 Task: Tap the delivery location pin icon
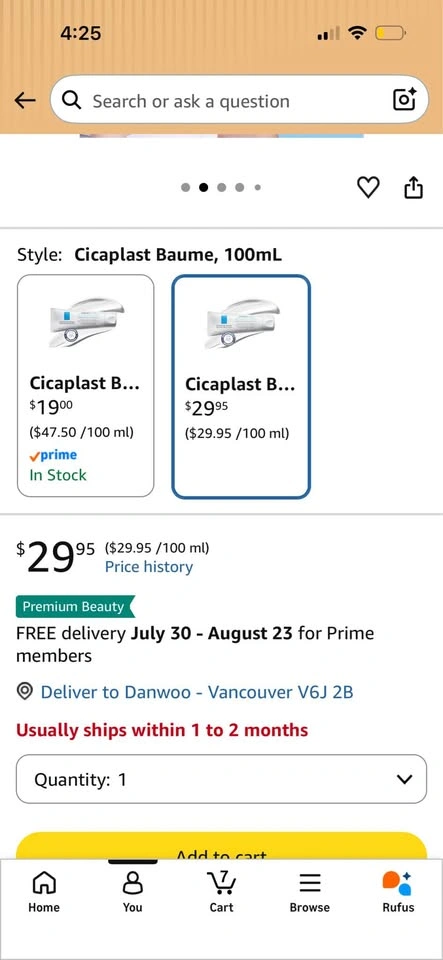point(25,692)
